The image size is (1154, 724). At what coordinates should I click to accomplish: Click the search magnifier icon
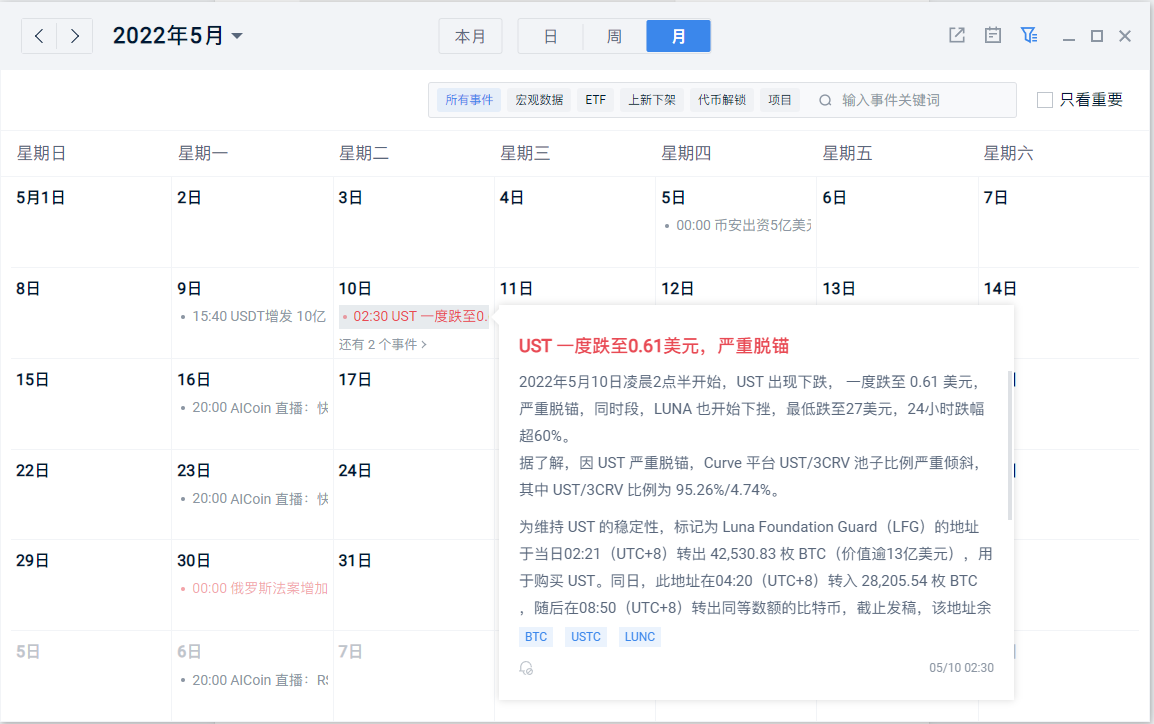[x=825, y=100]
